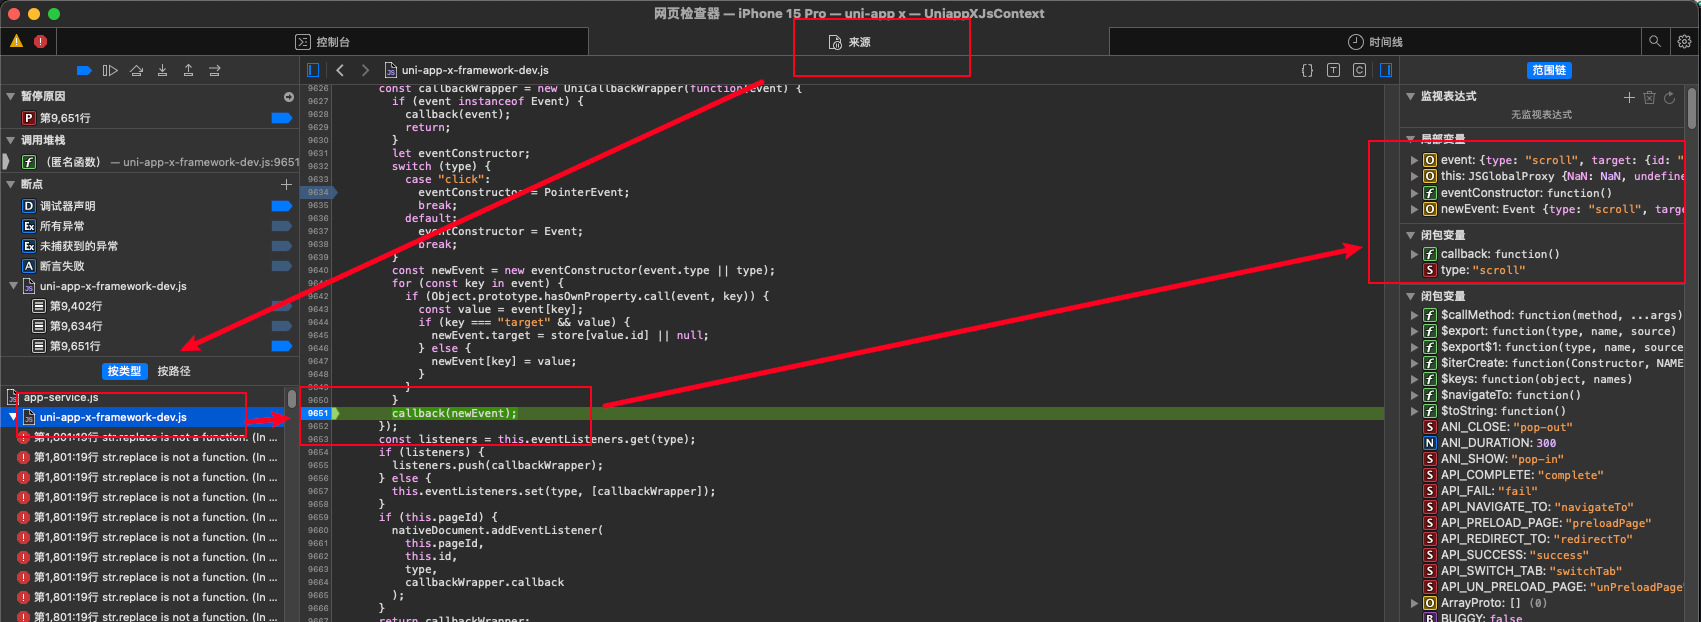Screen dimensions: 1701x622
Task: Click the continue script execution icon
Action: click(110, 70)
